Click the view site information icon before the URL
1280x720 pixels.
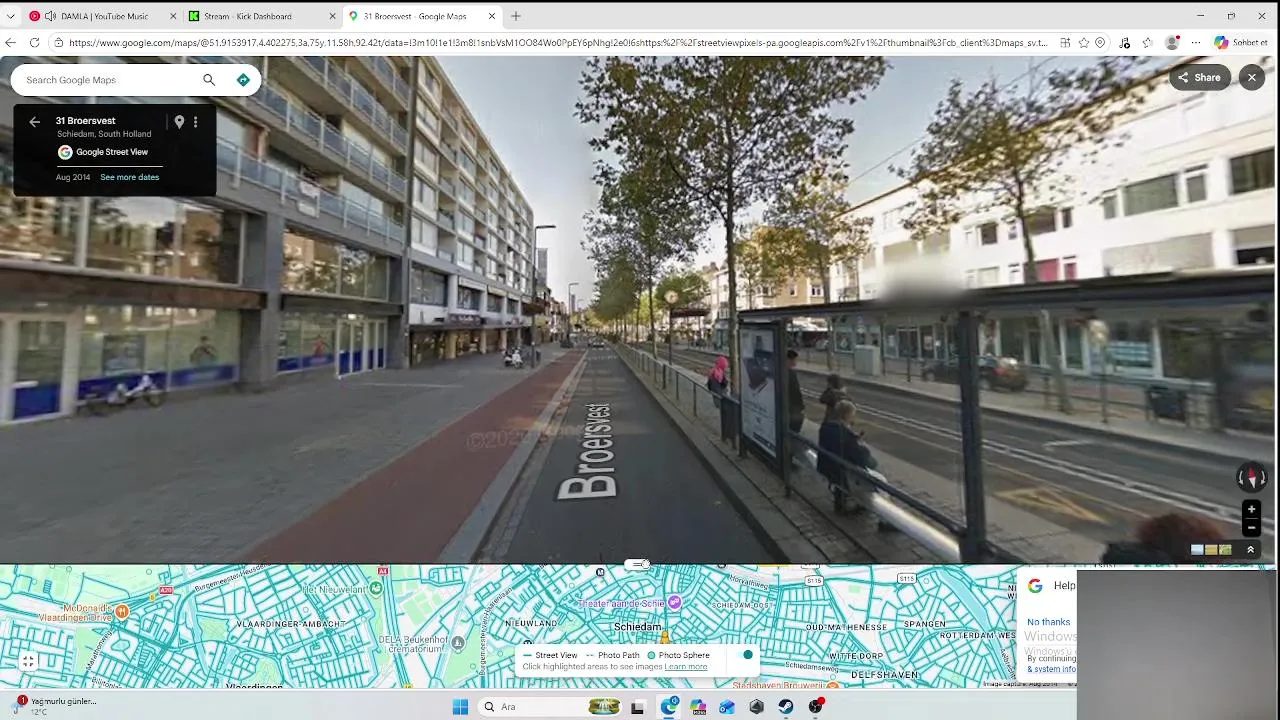click(x=59, y=43)
